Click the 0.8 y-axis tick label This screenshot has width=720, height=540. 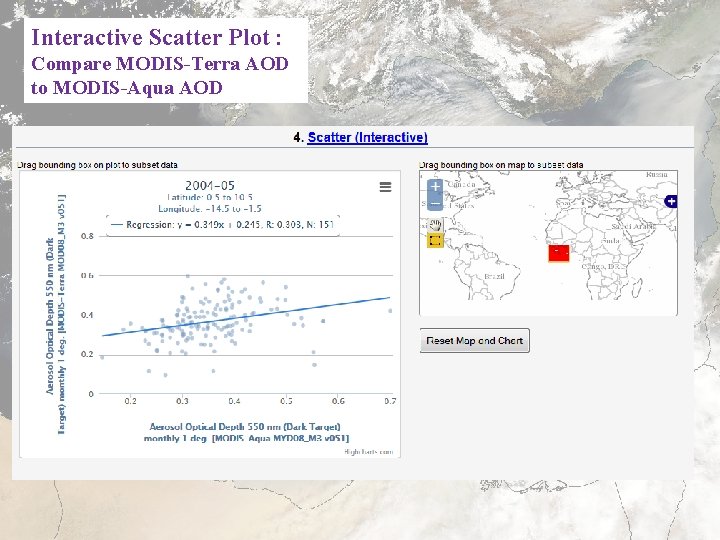point(87,236)
